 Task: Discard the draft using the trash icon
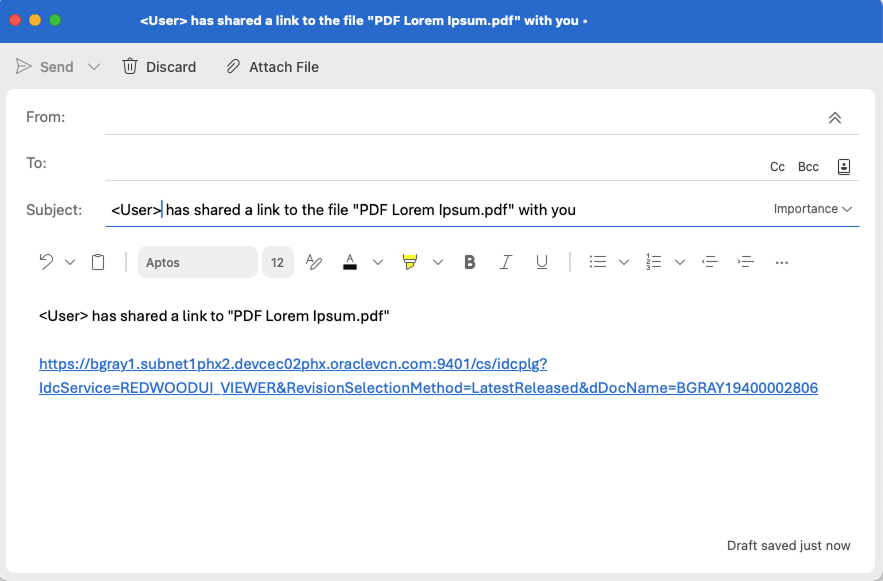(130, 66)
